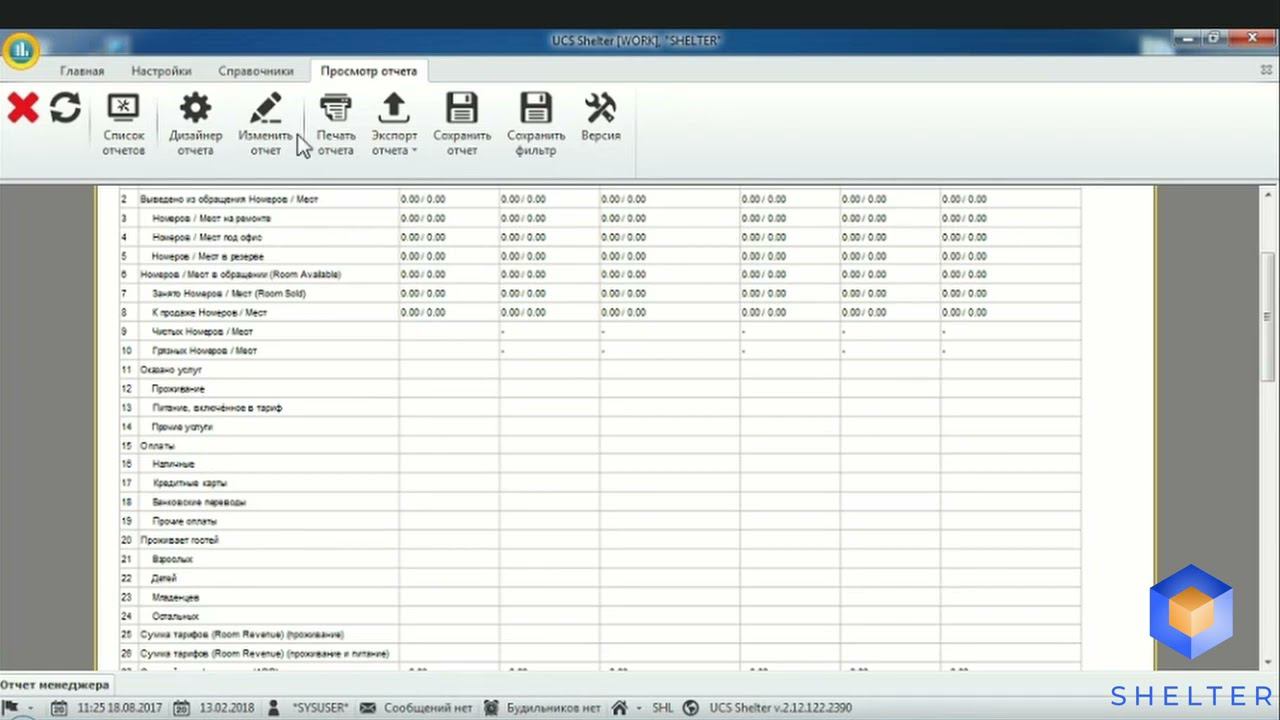Click the user icon beside SYSUSER
The width and height of the screenshot is (1280, 720).
[274, 708]
